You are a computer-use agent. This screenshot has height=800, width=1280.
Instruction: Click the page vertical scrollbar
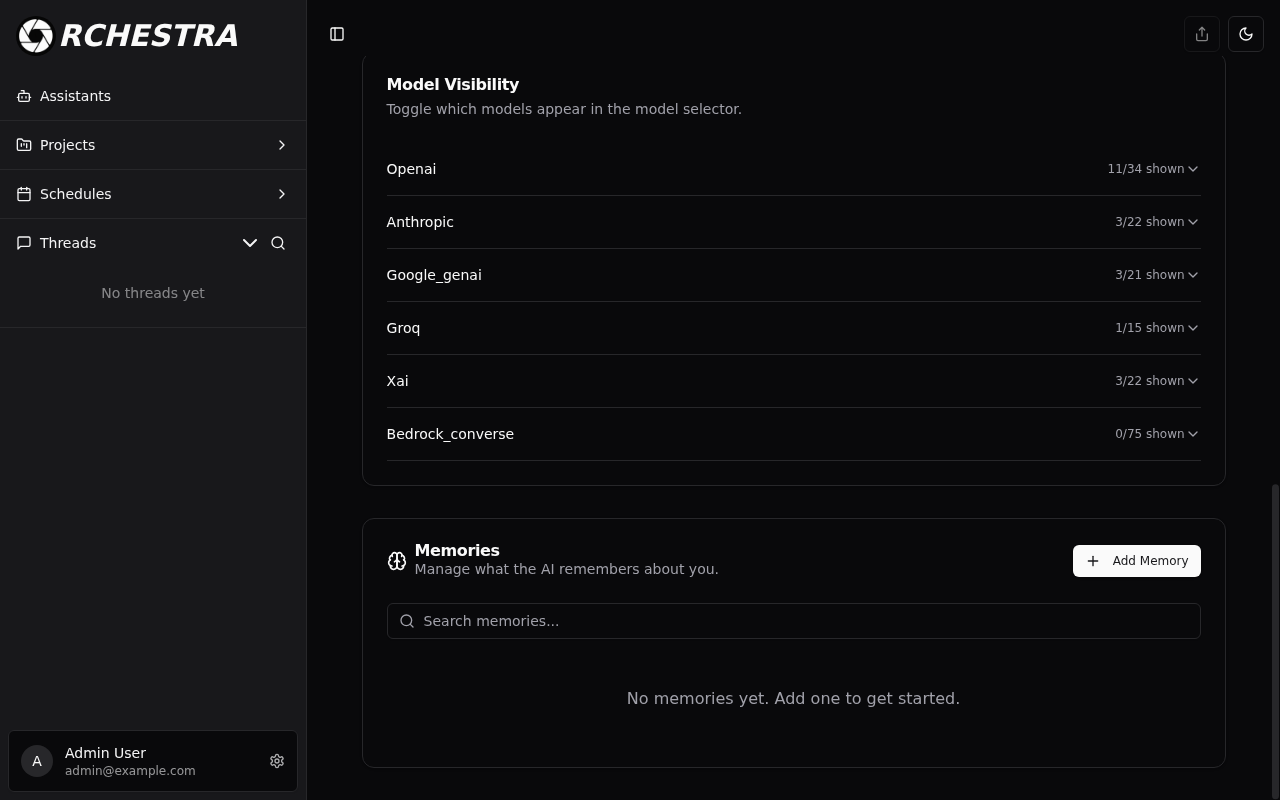1275,640
